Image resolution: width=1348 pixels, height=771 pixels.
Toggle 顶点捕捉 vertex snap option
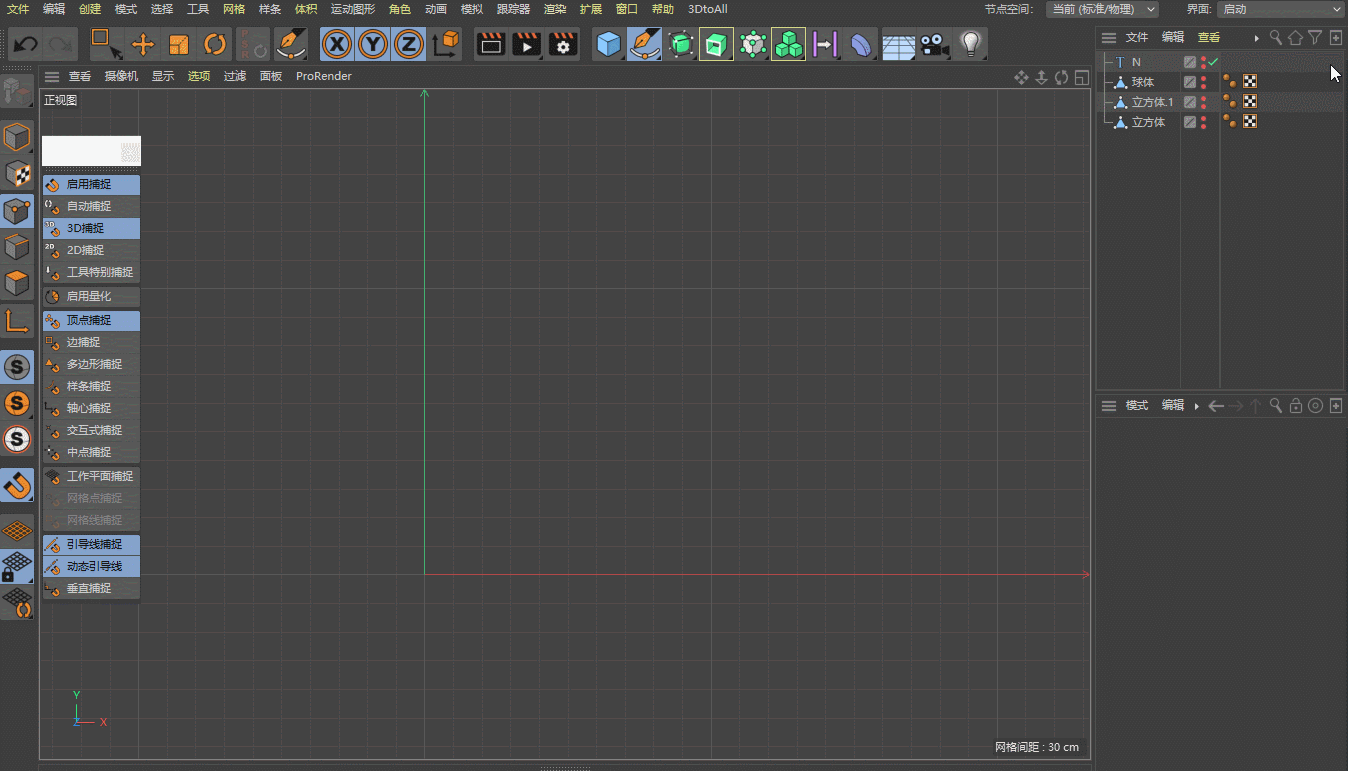point(89,320)
